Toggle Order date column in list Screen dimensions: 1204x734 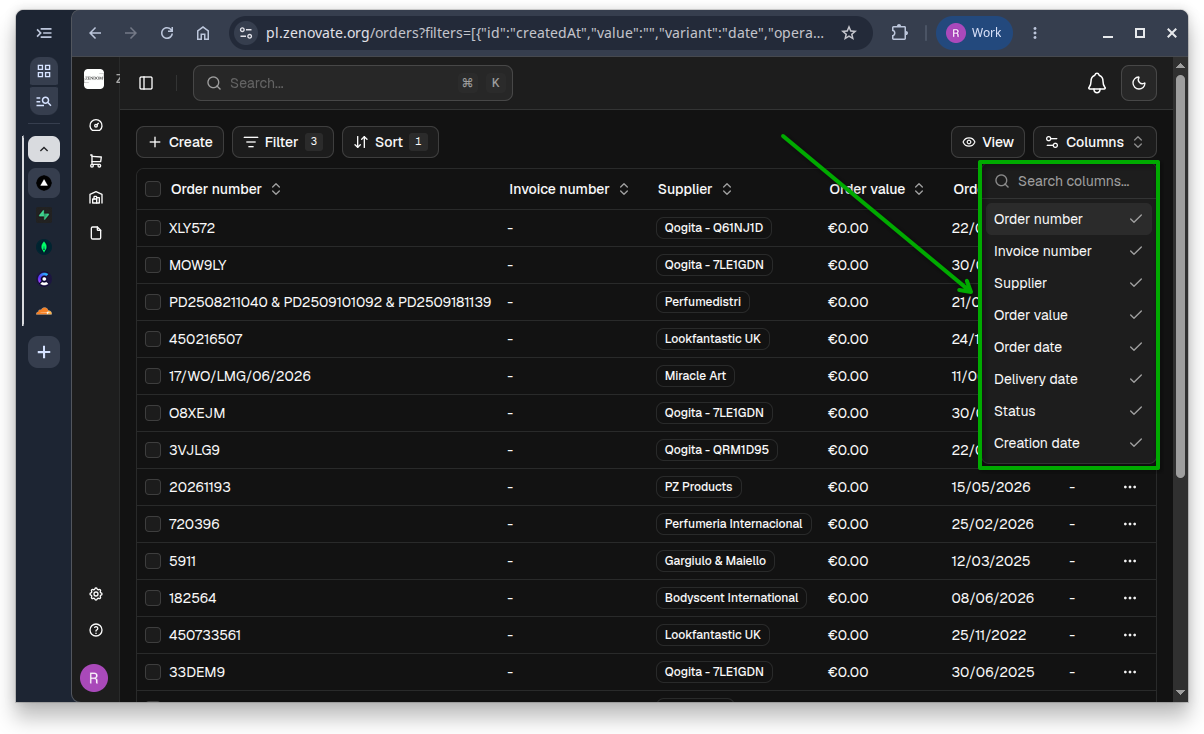coord(1068,347)
